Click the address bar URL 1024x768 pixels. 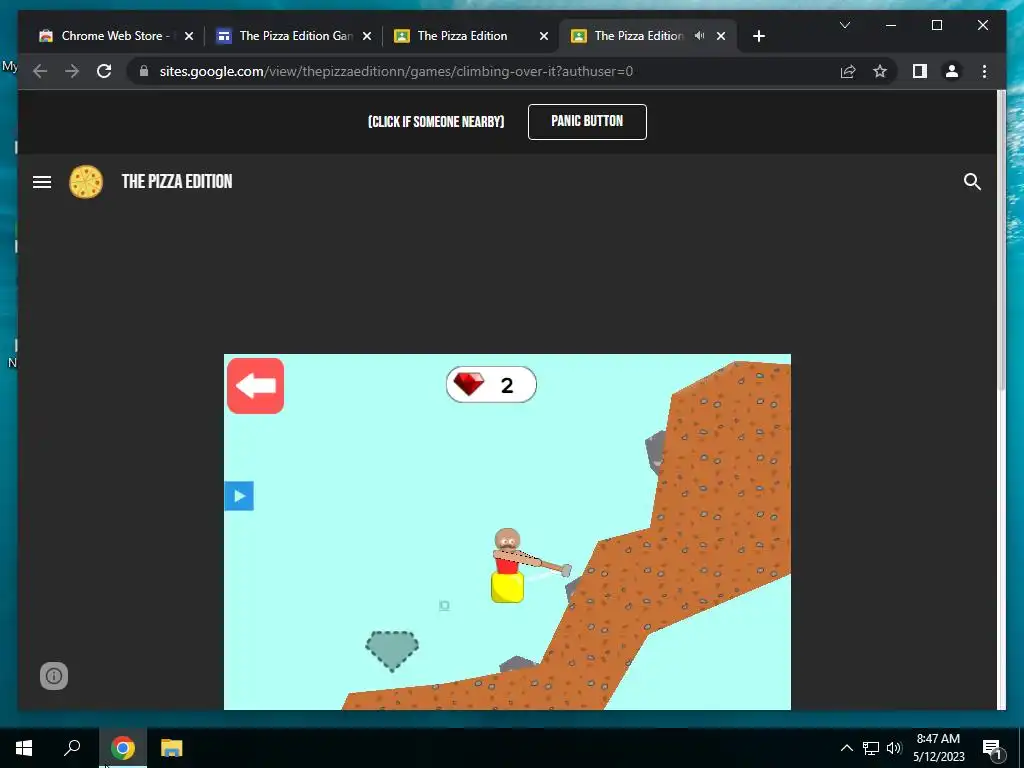point(396,71)
